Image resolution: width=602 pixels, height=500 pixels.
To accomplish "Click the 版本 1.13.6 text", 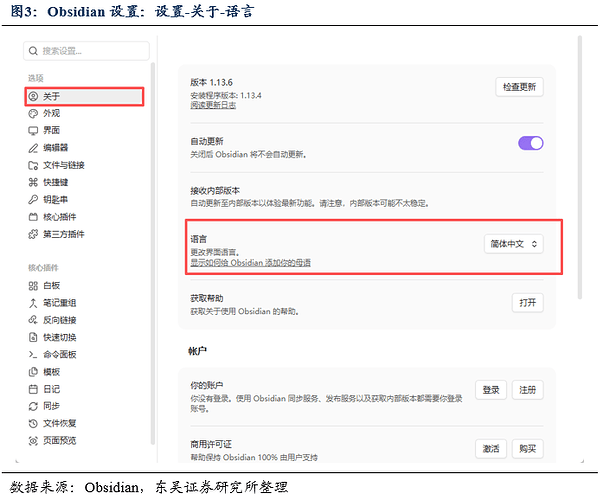I will pos(212,83).
